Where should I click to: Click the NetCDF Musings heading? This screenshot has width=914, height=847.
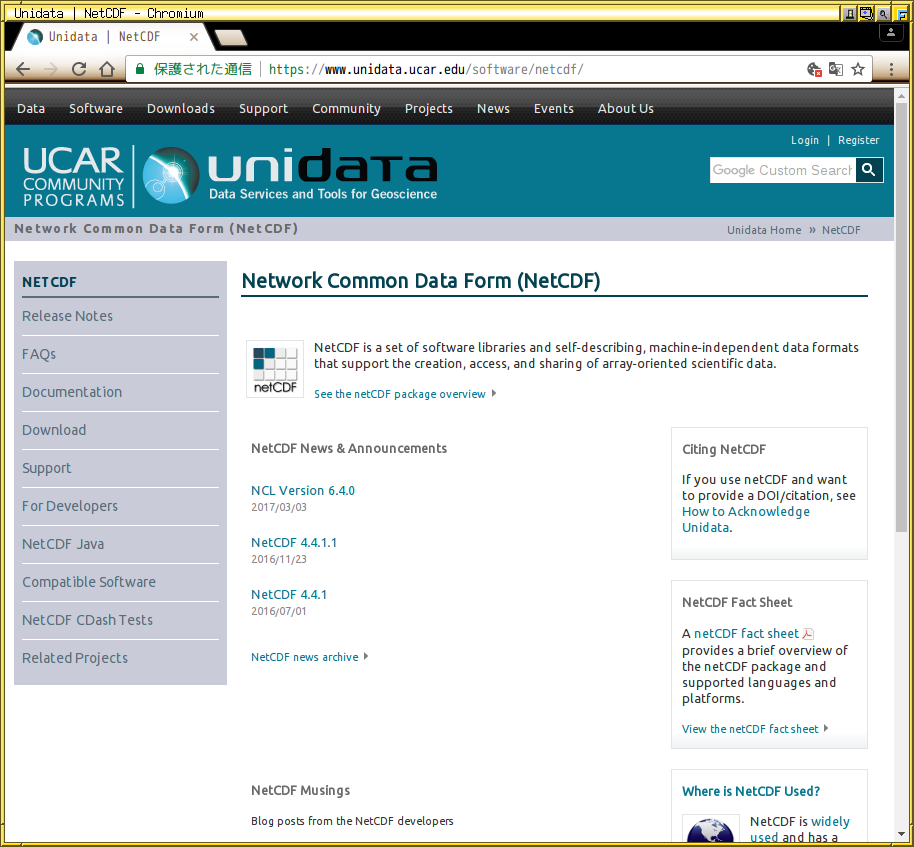click(301, 790)
